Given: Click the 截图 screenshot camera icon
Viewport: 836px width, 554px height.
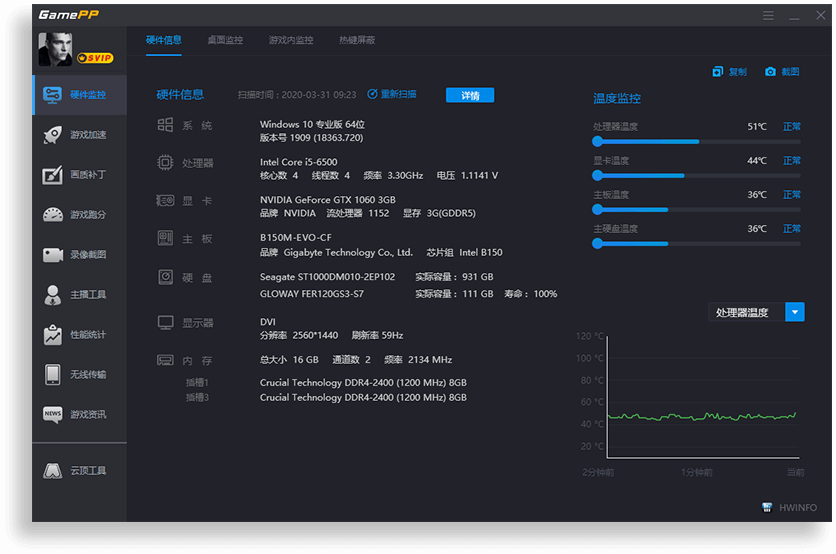Looking at the screenshot, I should (x=770, y=71).
